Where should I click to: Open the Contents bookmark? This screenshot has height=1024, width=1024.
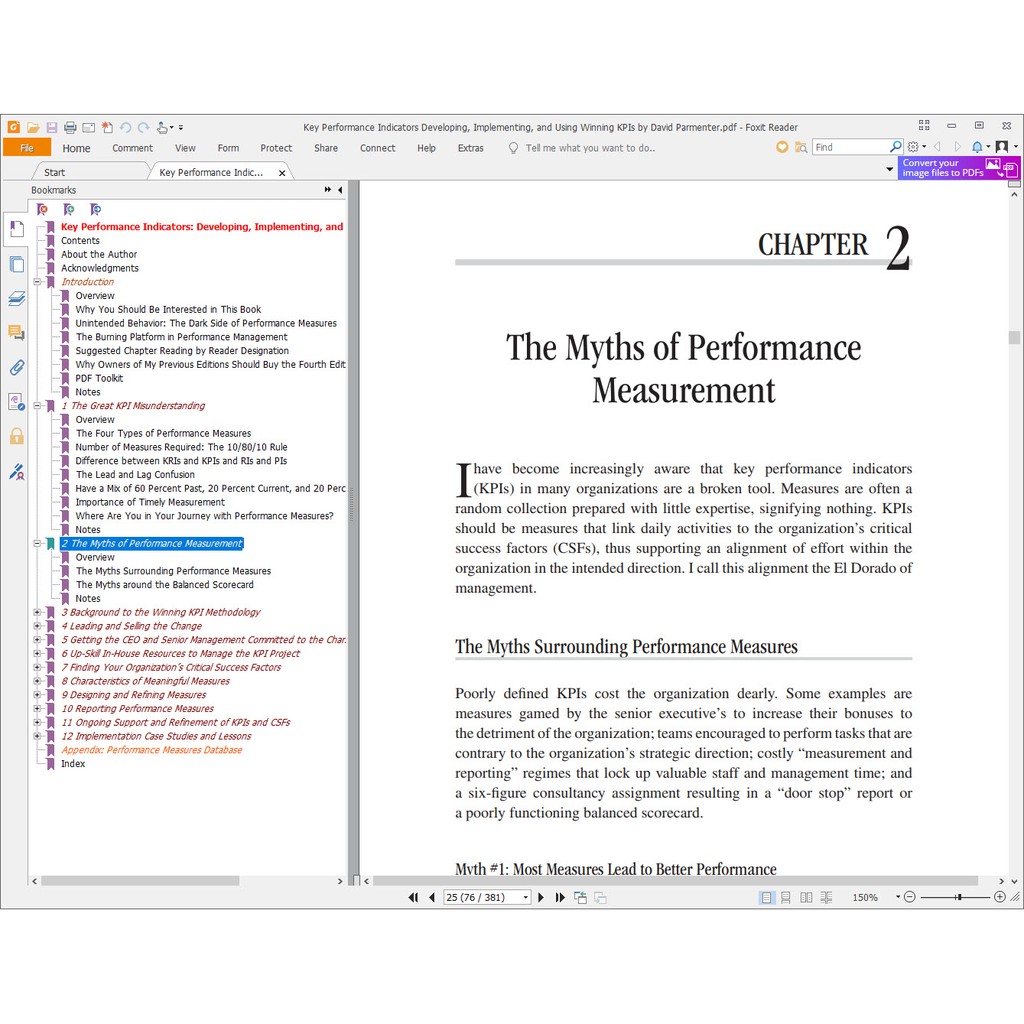[x=80, y=241]
